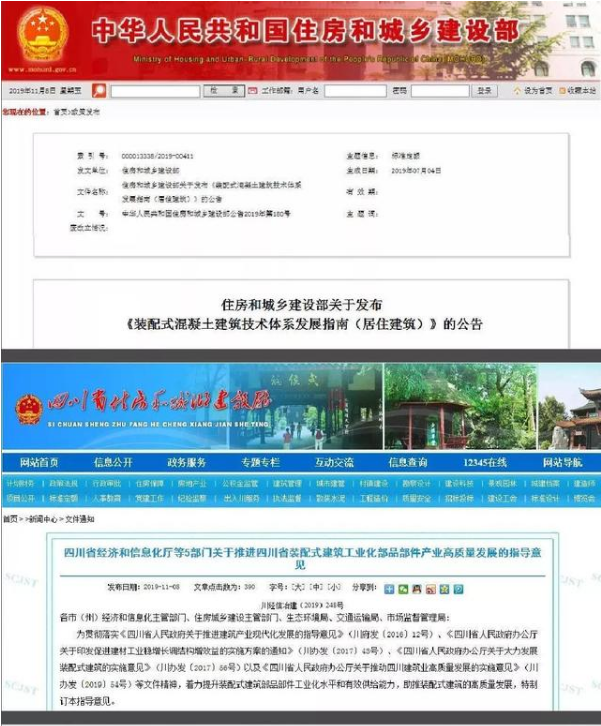Screen dimensions: 601x726
Task: Click 建筑管理 sub-navigation link
Action: (x=287, y=483)
